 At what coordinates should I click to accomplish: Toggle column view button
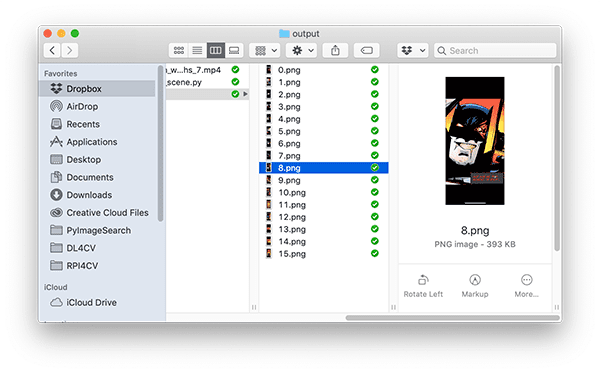[215, 50]
